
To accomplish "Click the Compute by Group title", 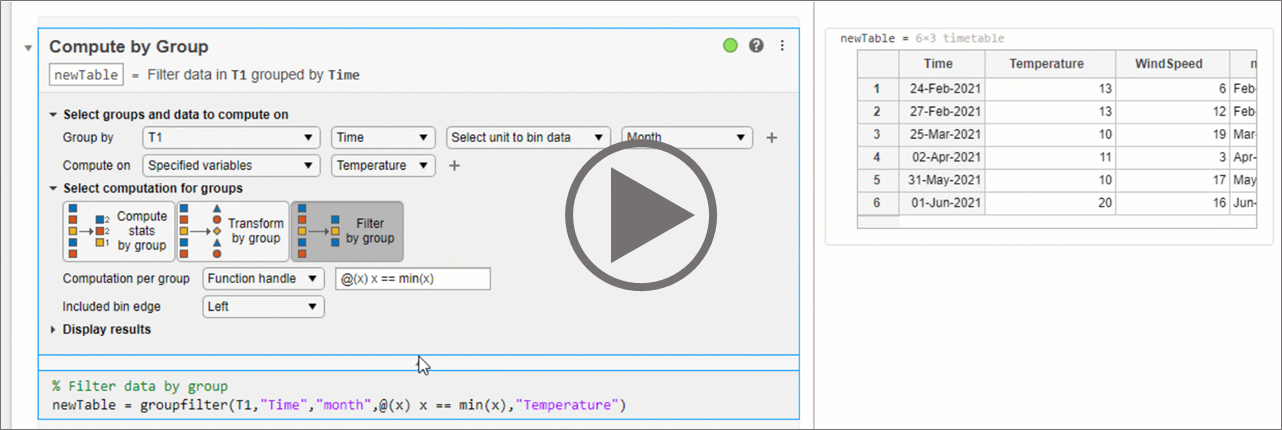I will [x=129, y=47].
